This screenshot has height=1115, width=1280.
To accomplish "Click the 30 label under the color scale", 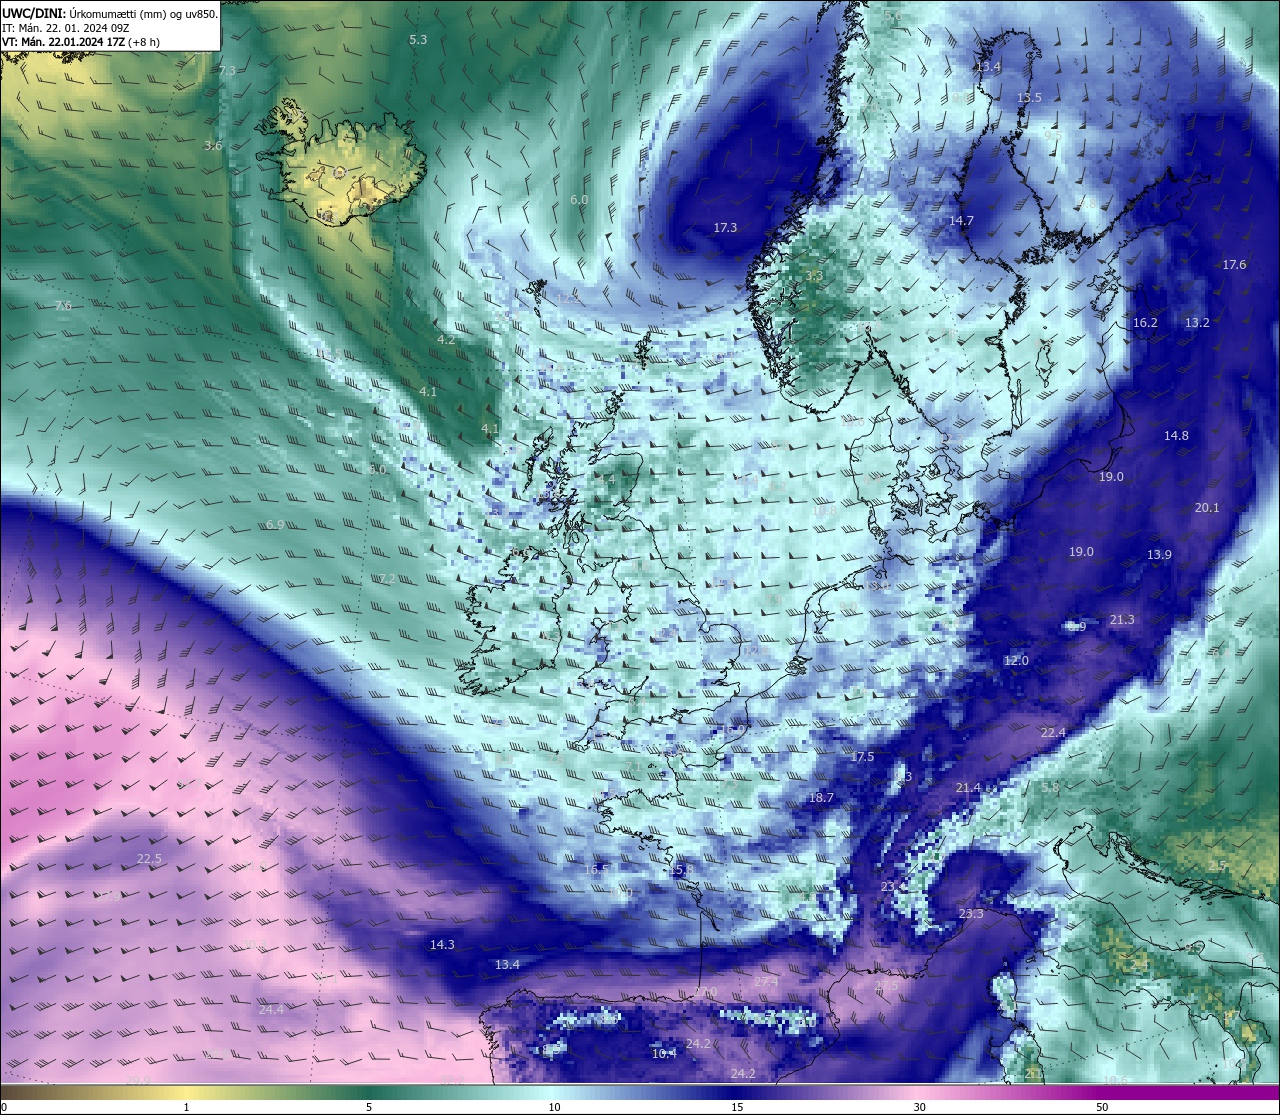I will (919, 1107).
